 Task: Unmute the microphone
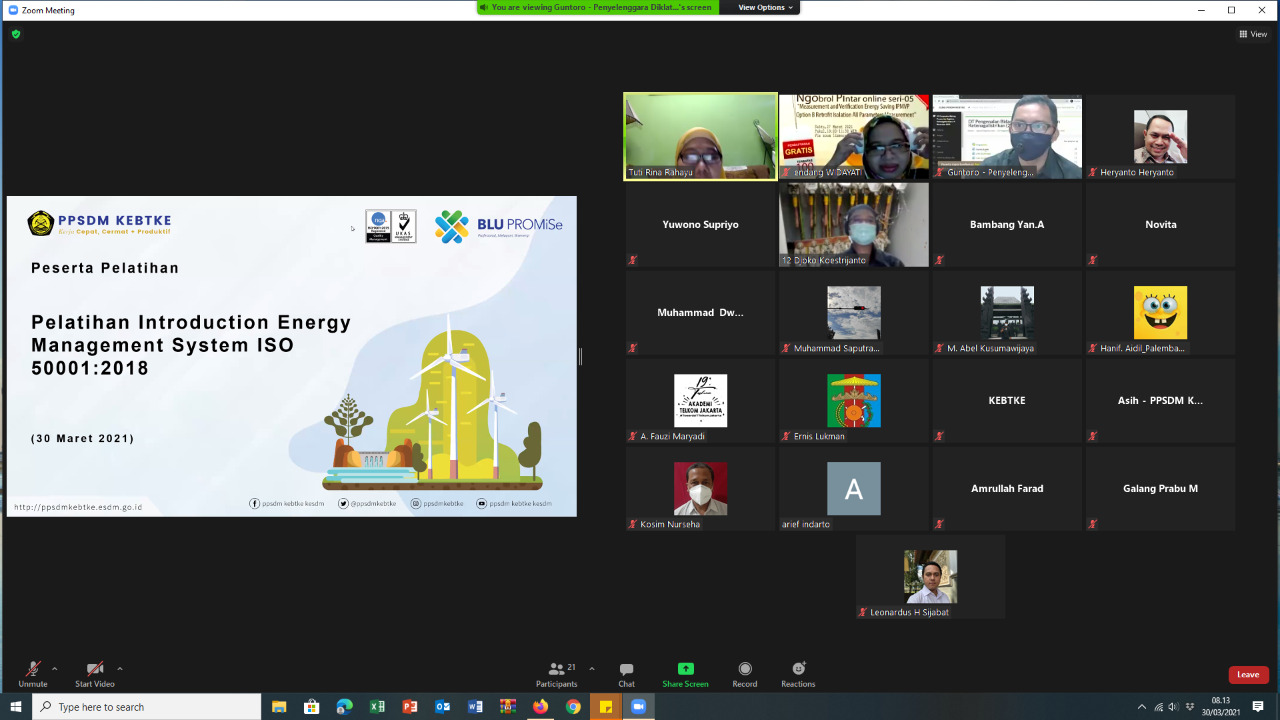coord(32,673)
